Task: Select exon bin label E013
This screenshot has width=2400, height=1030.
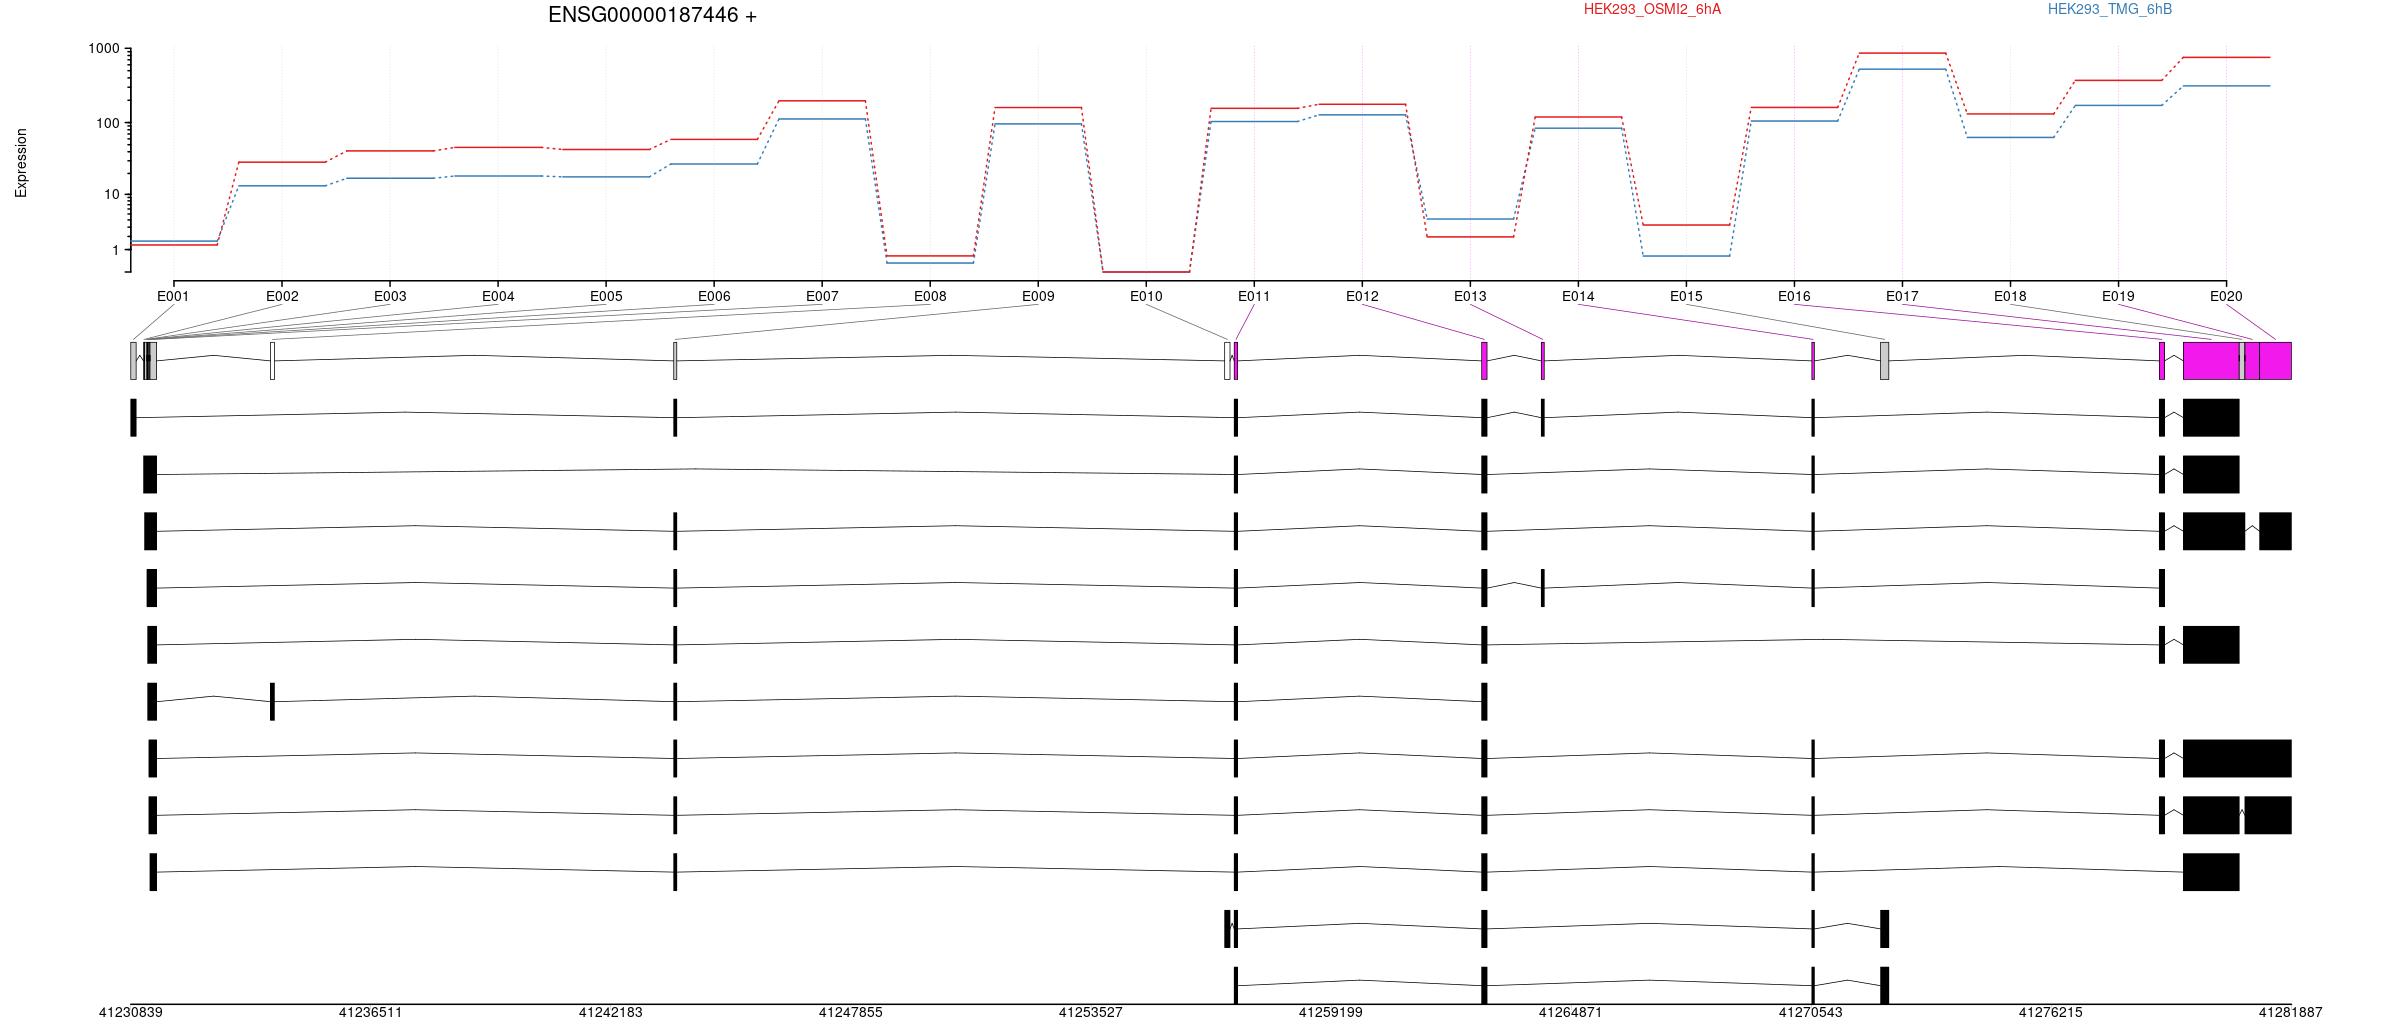Action: pyautogui.click(x=1470, y=296)
